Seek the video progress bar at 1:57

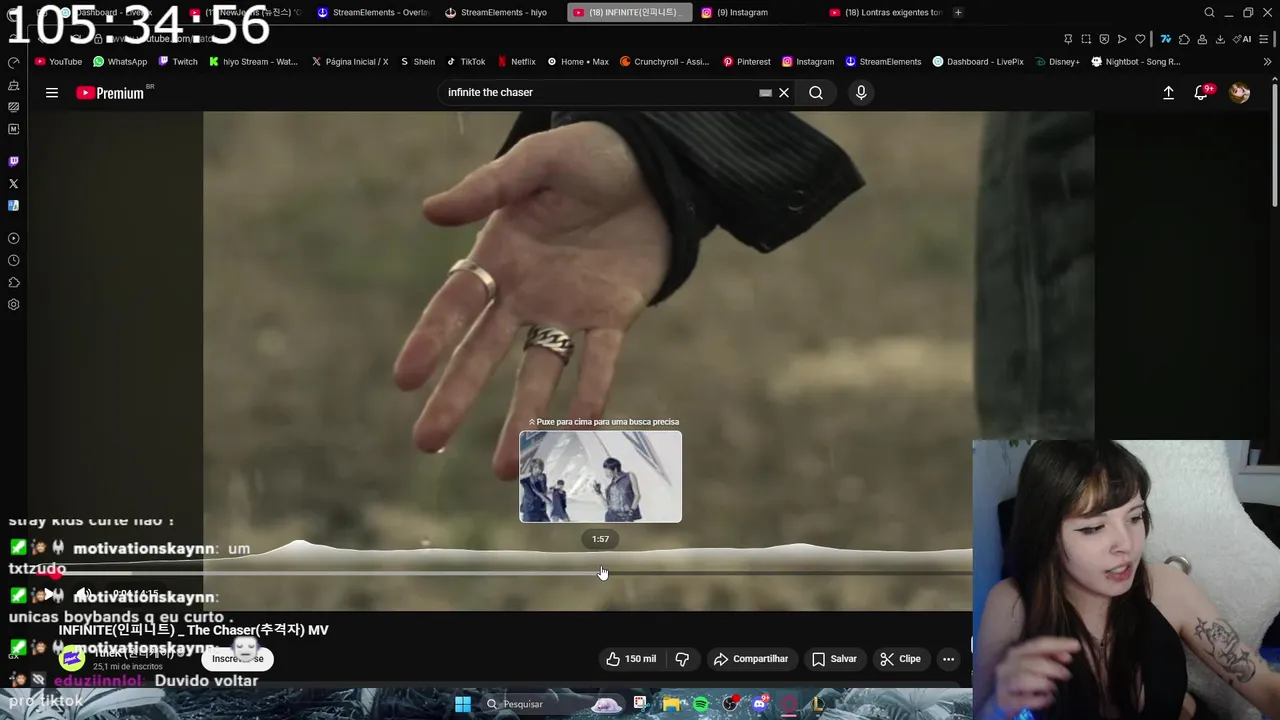[600, 573]
